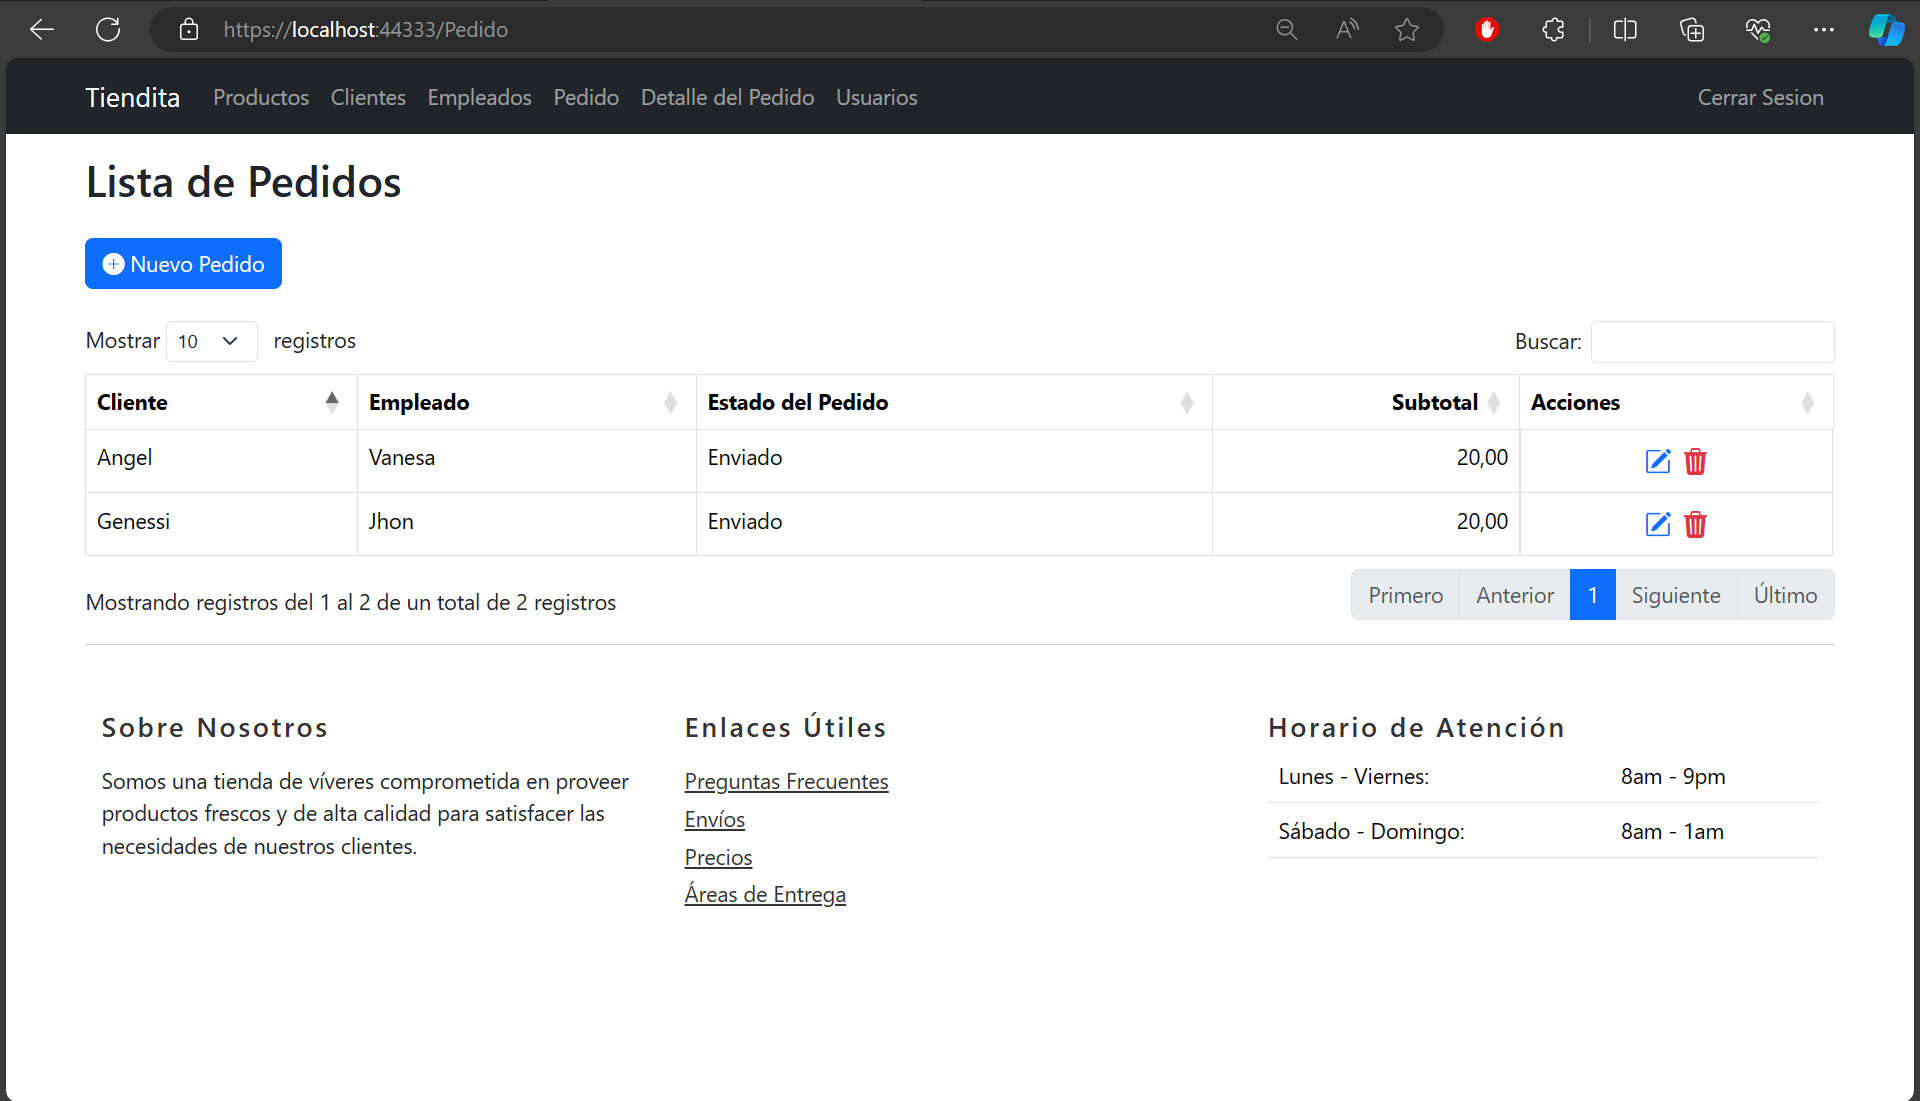Sort by Empleado column arrows

coord(670,402)
